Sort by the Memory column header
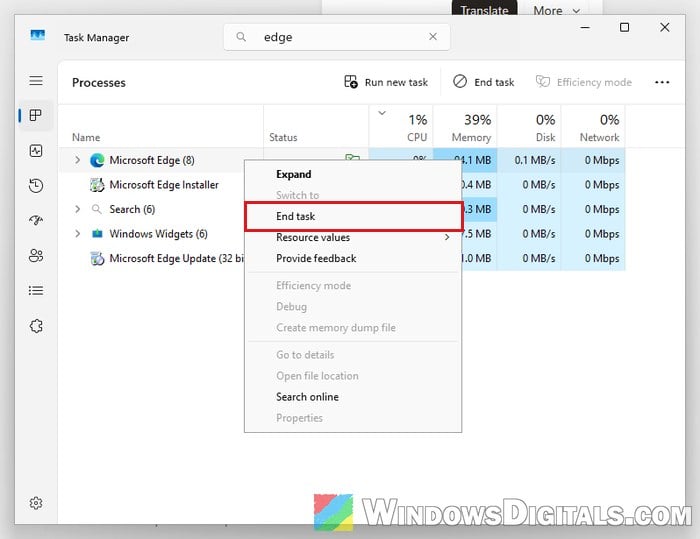Screen dimensions: 700x539 [465, 126]
